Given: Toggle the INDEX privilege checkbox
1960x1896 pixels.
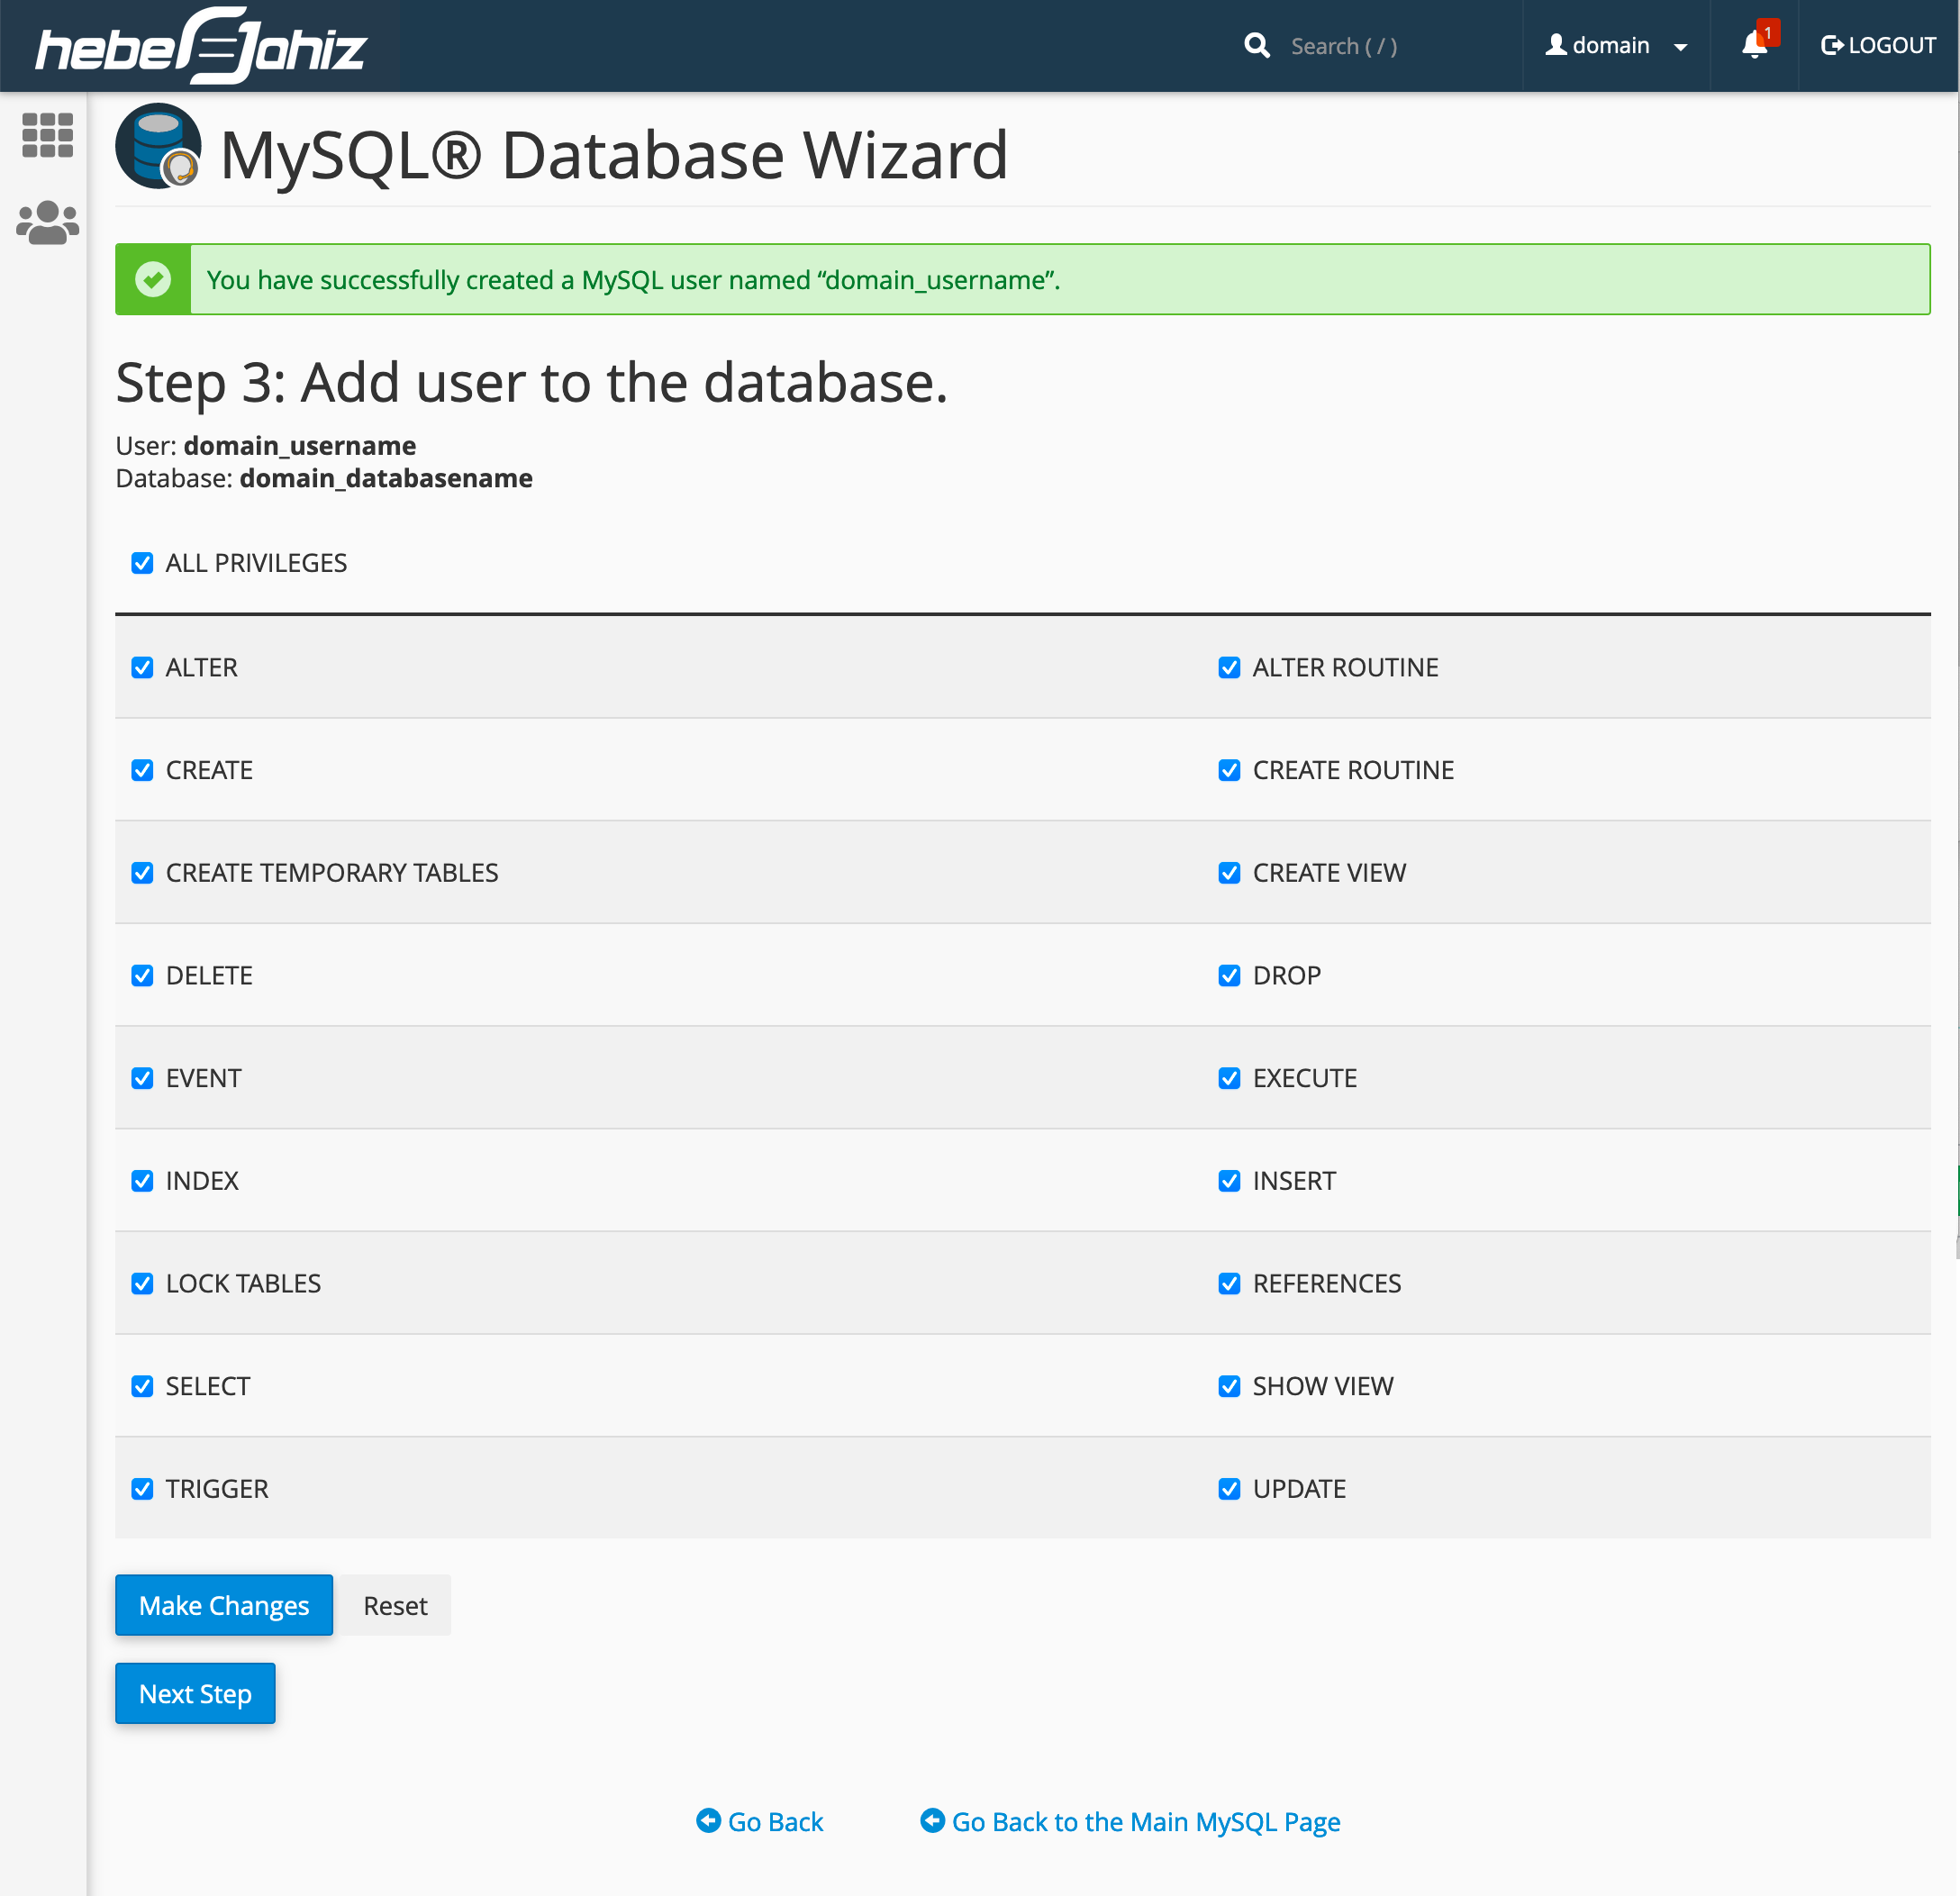Looking at the screenshot, I should [x=142, y=1181].
